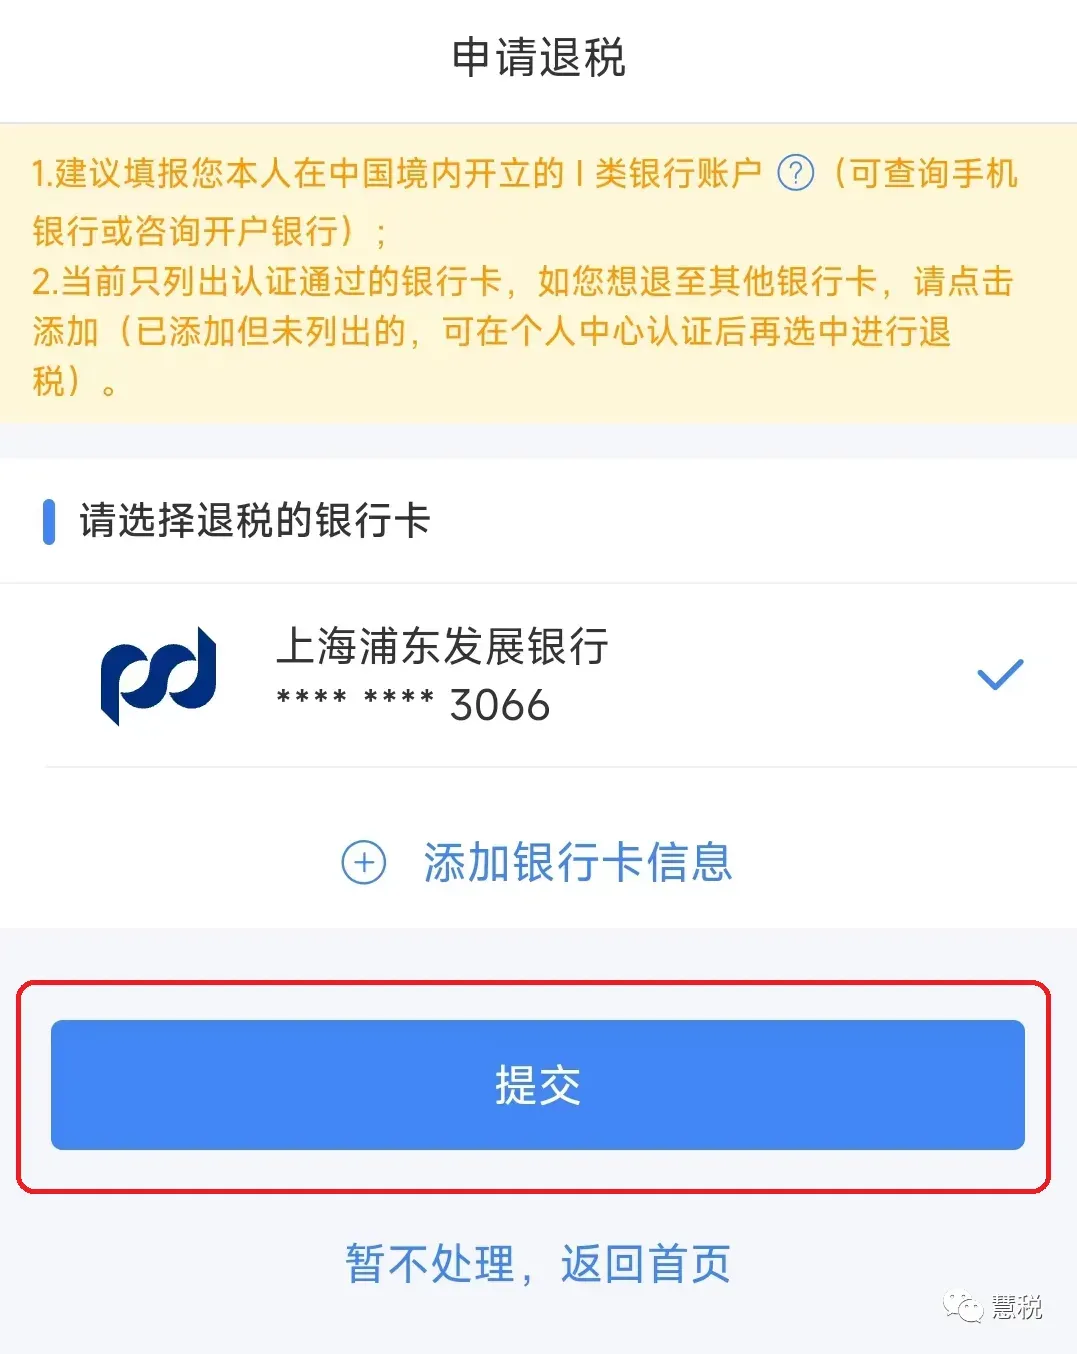Viewport: 1077px width, 1354px height.
Task: Click the 提交 button
Action: click(x=538, y=1085)
